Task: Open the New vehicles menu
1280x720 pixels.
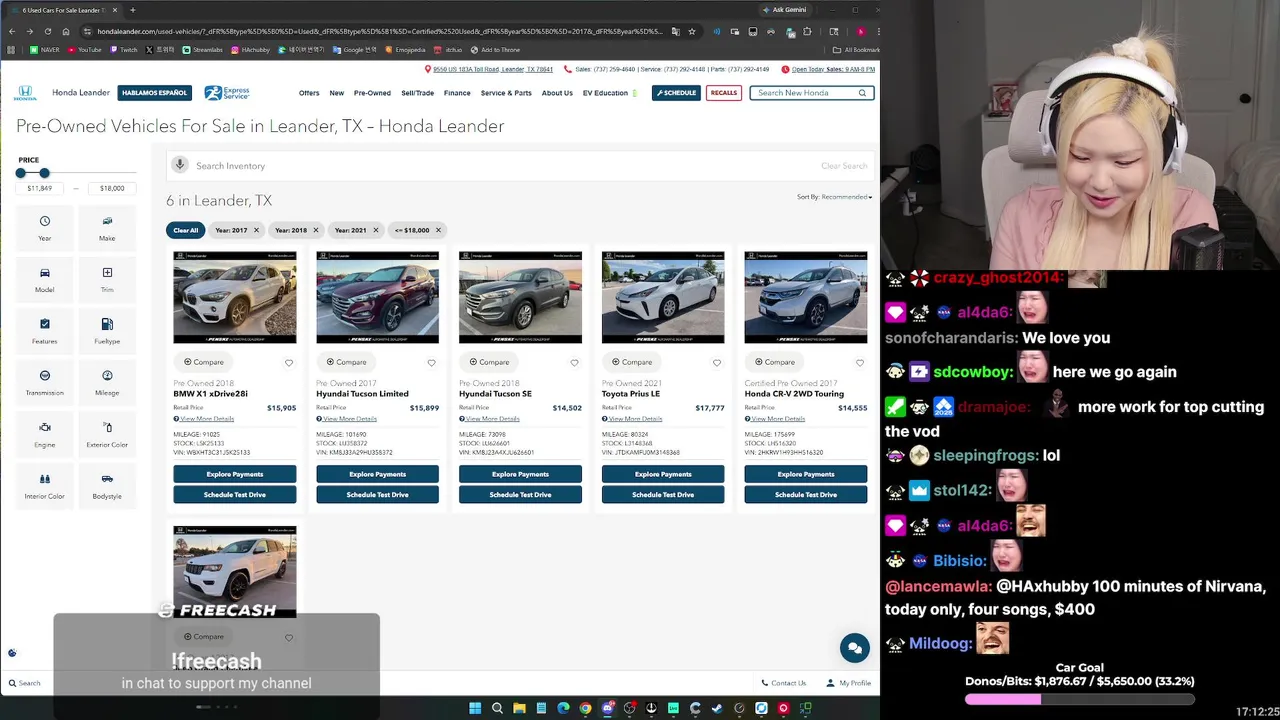Action: pyautogui.click(x=337, y=93)
